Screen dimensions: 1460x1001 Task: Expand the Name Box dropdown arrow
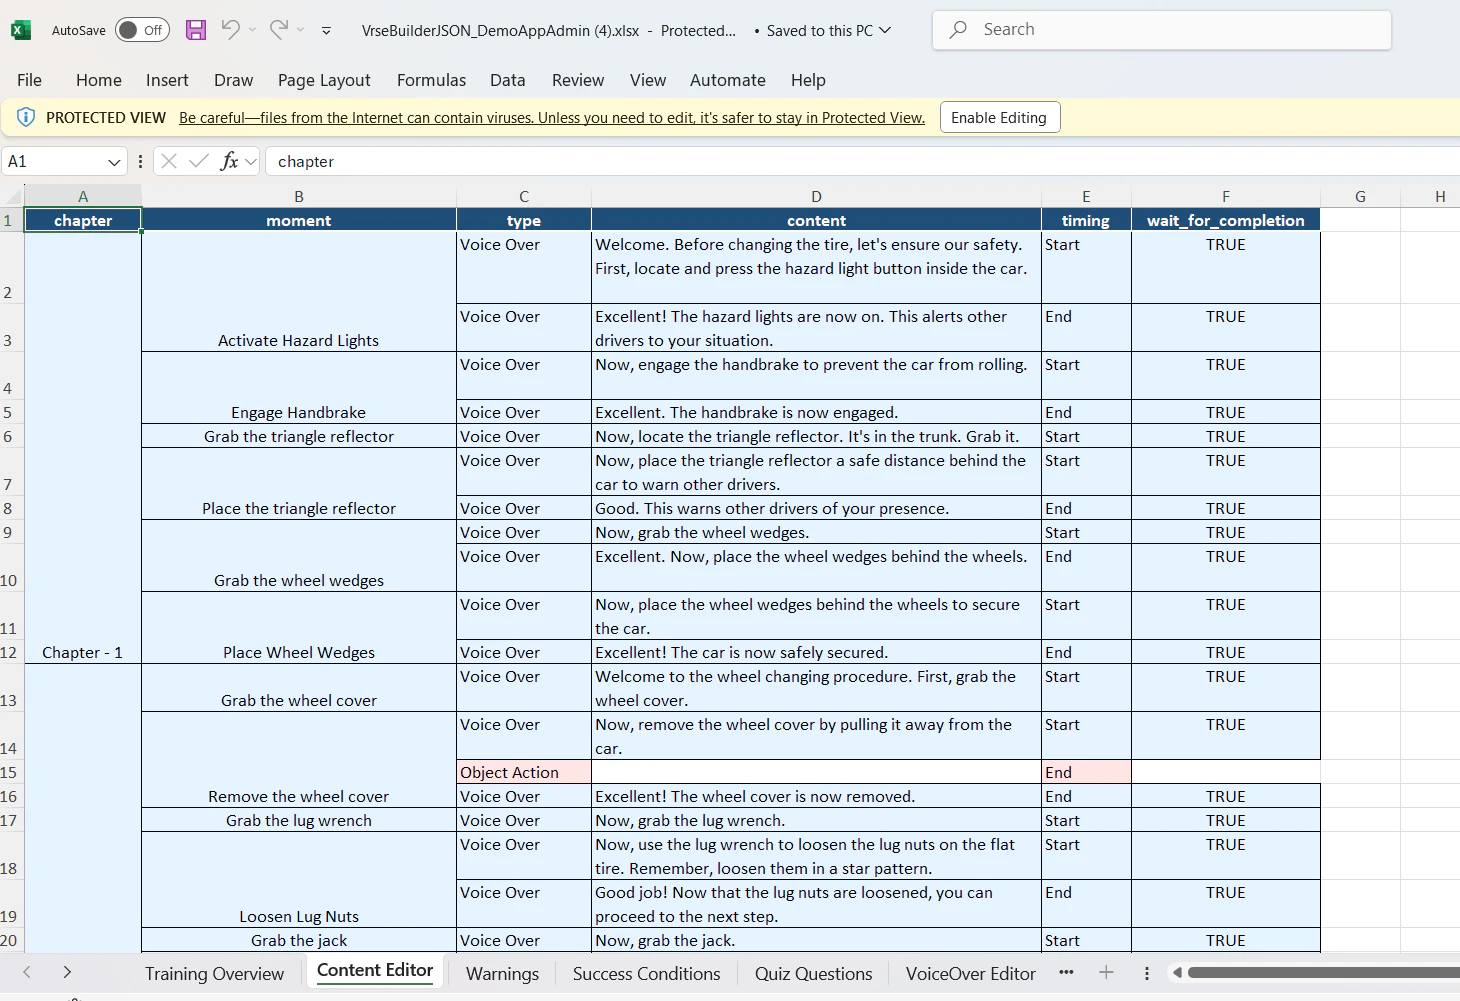(115, 162)
